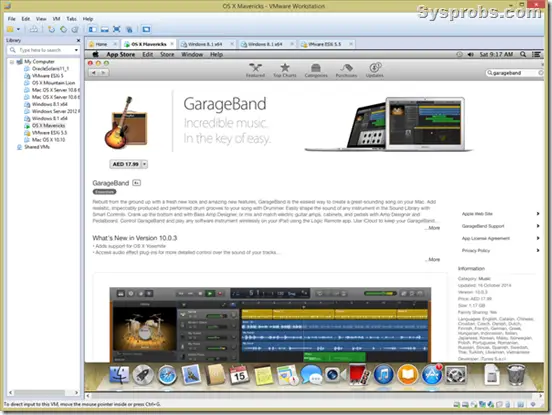Click the Send Ctrl+Alt+Del toolbar icon
552x415 pixels.
(x=34, y=29)
